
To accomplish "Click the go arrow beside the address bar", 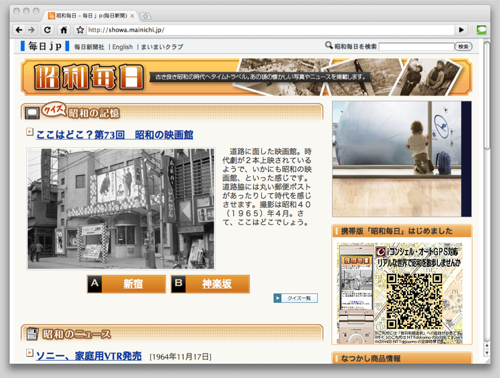I will (x=461, y=30).
